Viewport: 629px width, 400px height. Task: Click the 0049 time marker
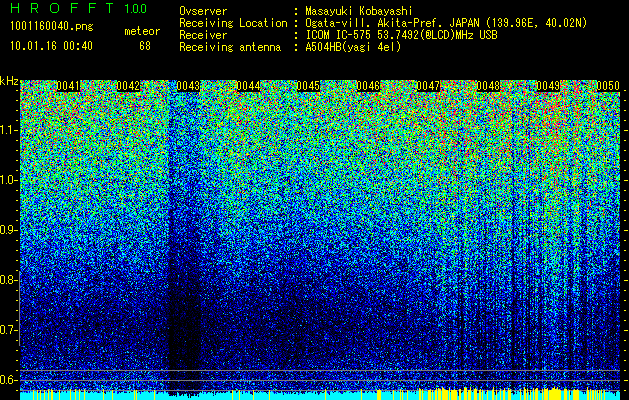(548, 86)
